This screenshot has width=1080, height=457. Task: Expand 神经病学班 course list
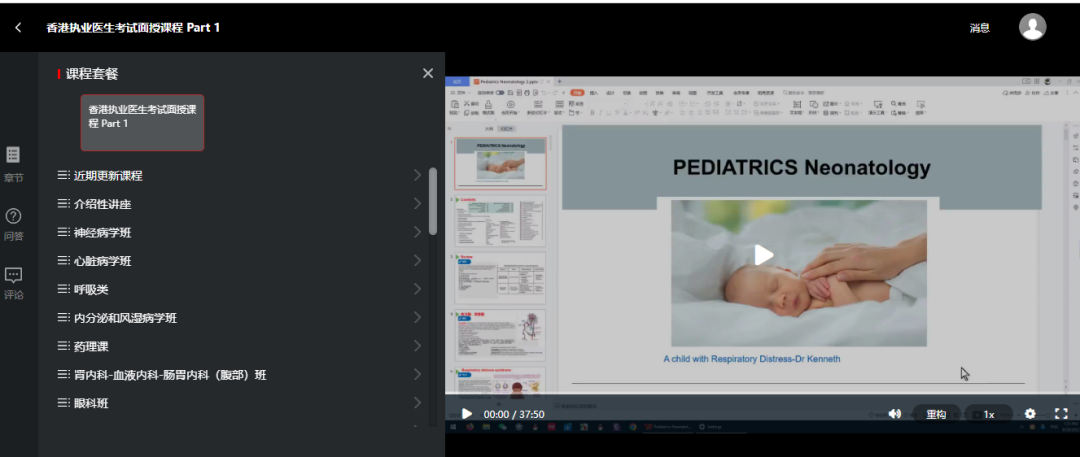(240, 233)
